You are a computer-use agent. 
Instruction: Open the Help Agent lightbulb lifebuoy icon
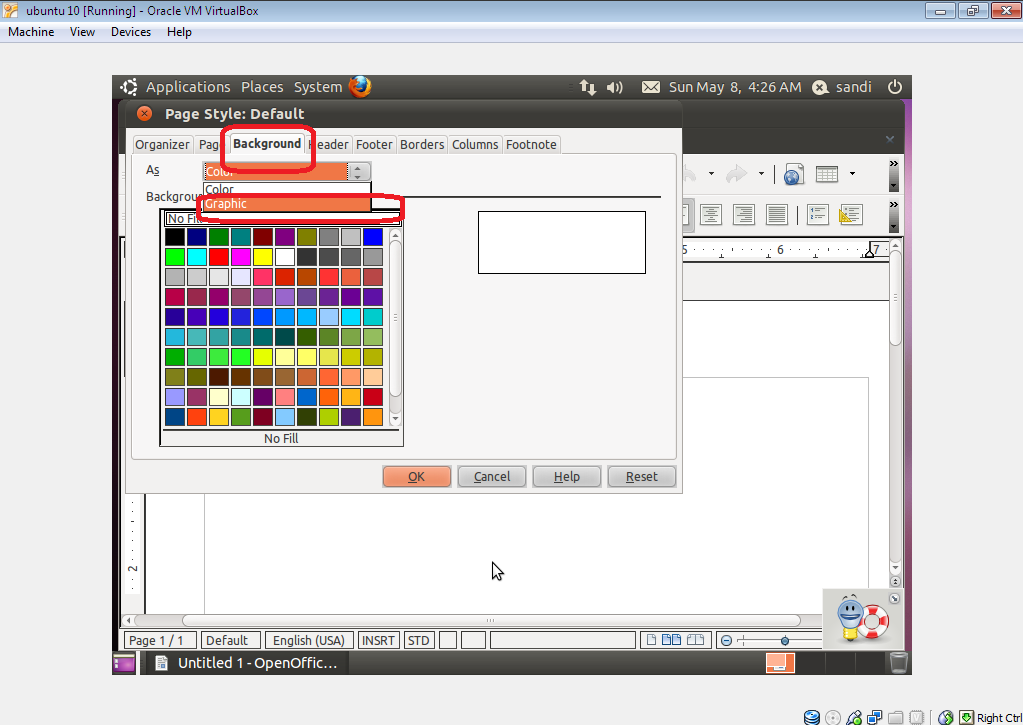pos(862,619)
